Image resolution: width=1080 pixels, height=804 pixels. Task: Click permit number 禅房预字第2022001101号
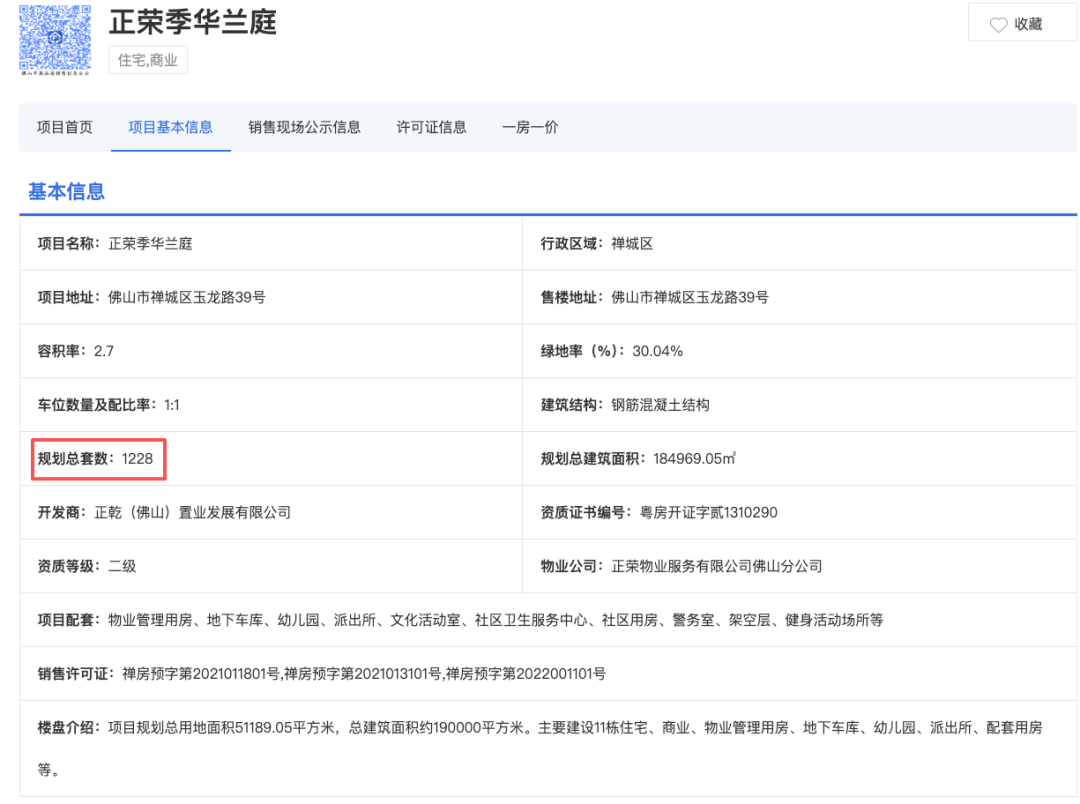(x=525, y=674)
